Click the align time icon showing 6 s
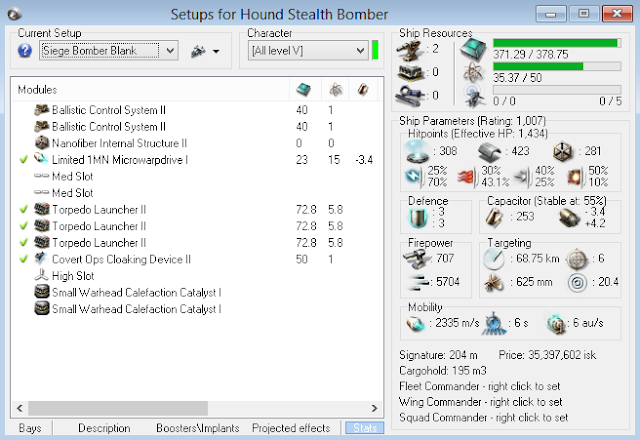The image size is (640, 440). (493, 324)
